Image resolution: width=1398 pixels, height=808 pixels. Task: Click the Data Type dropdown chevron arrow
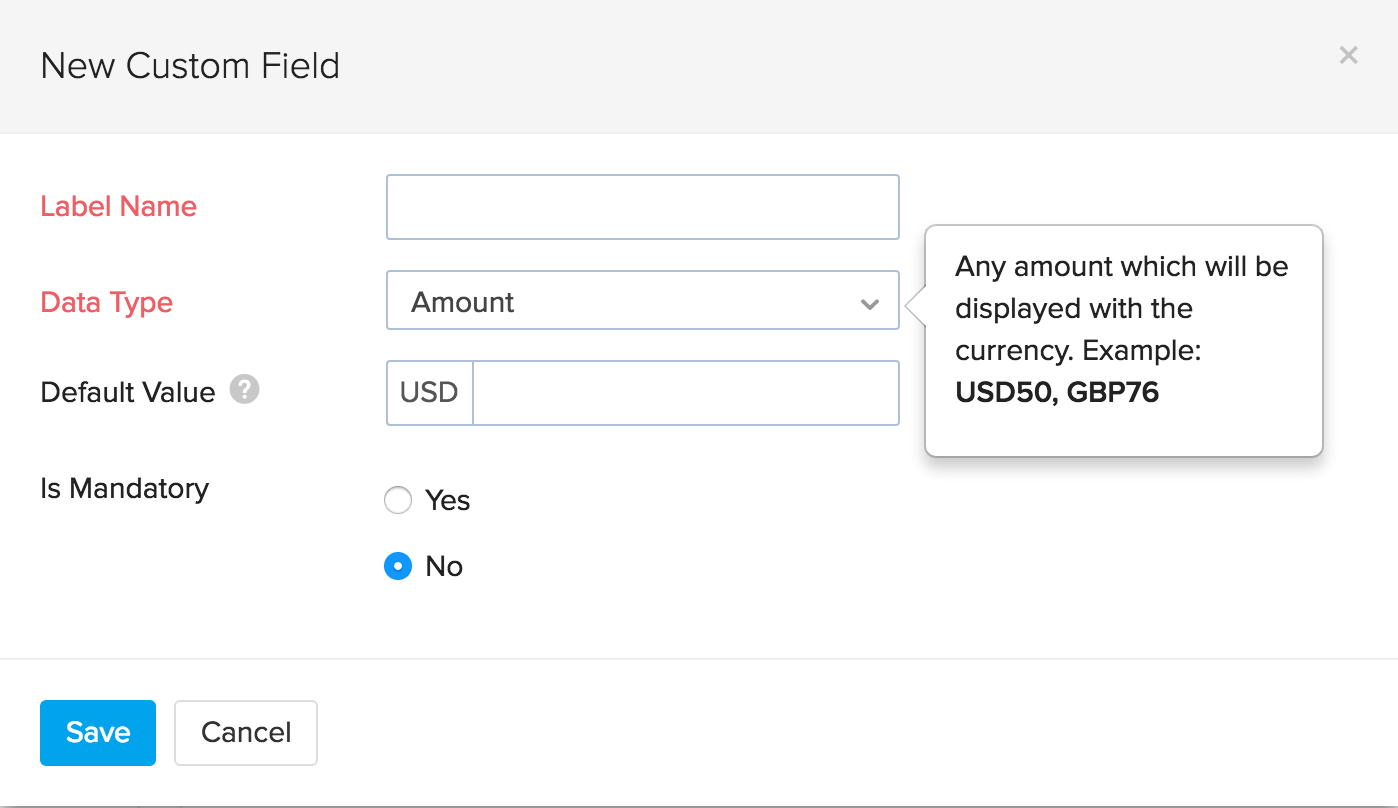point(869,303)
